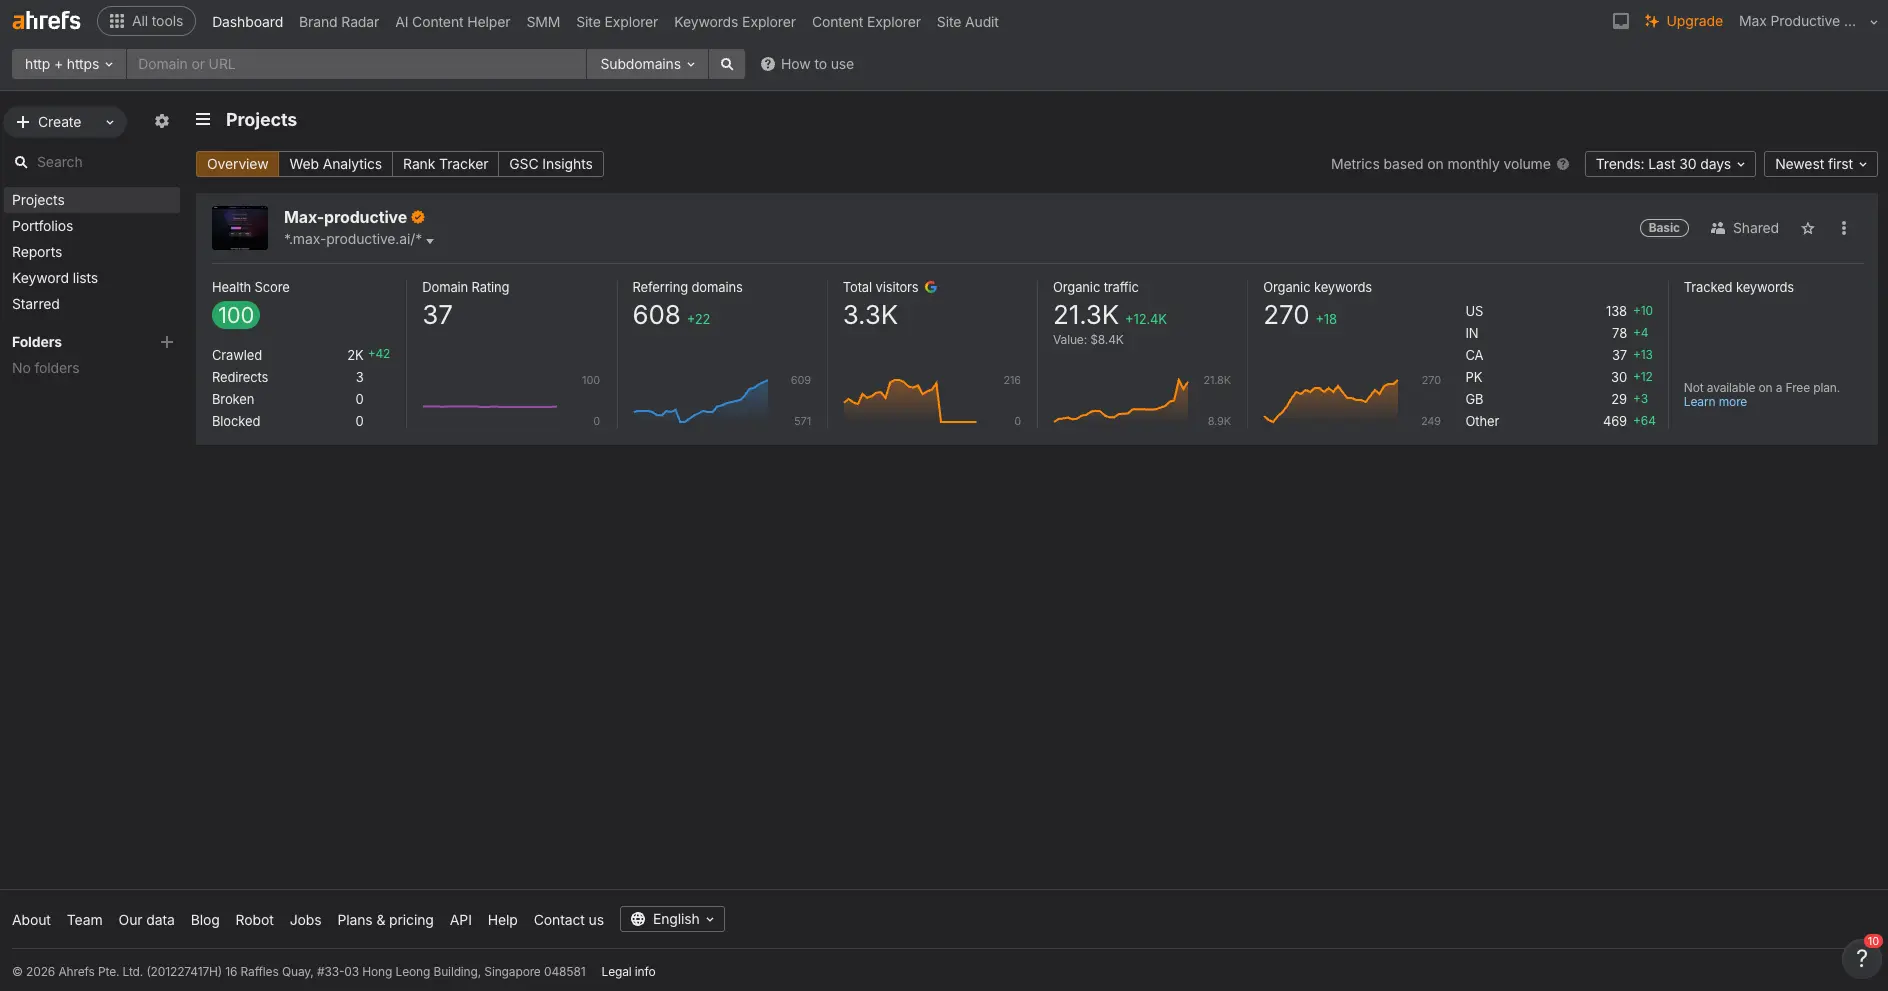Click the Health Score 100 badge
This screenshot has width=1888, height=991.
coord(236,315)
